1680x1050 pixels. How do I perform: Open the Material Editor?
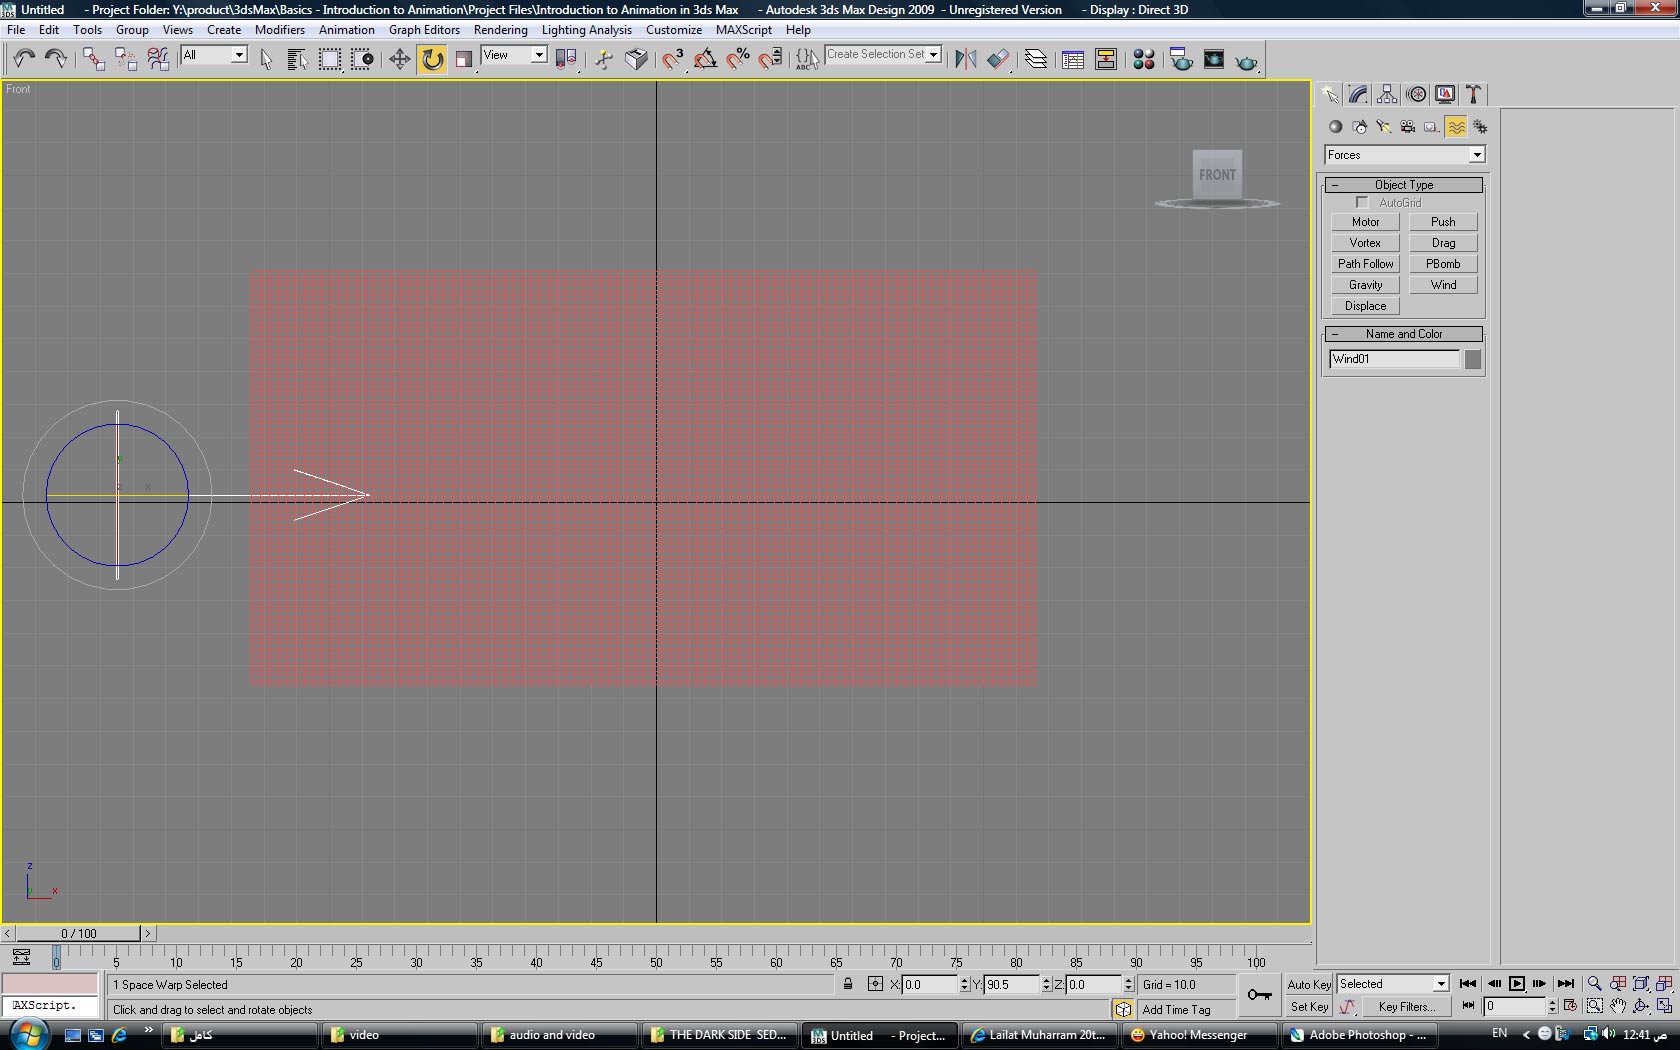1143,60
